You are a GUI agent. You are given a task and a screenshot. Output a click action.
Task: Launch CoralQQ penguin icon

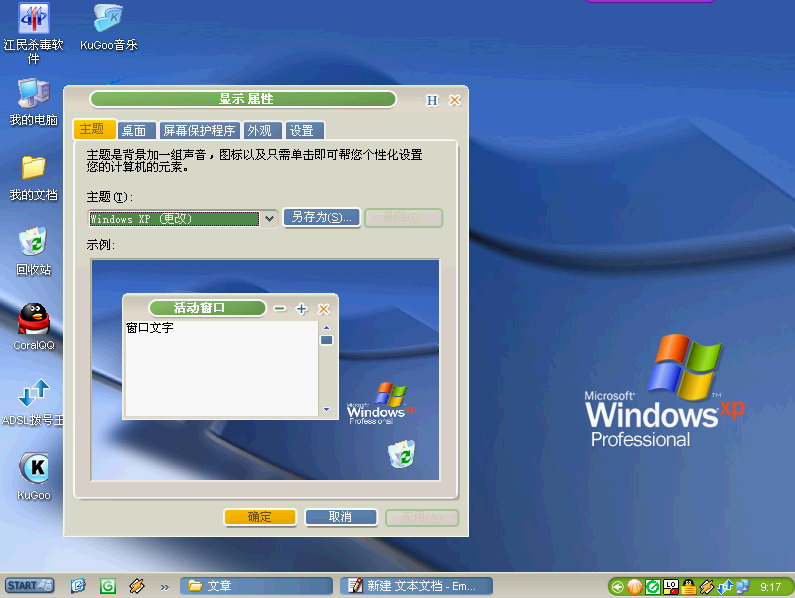pyautogui.click(x=33, y=319)
